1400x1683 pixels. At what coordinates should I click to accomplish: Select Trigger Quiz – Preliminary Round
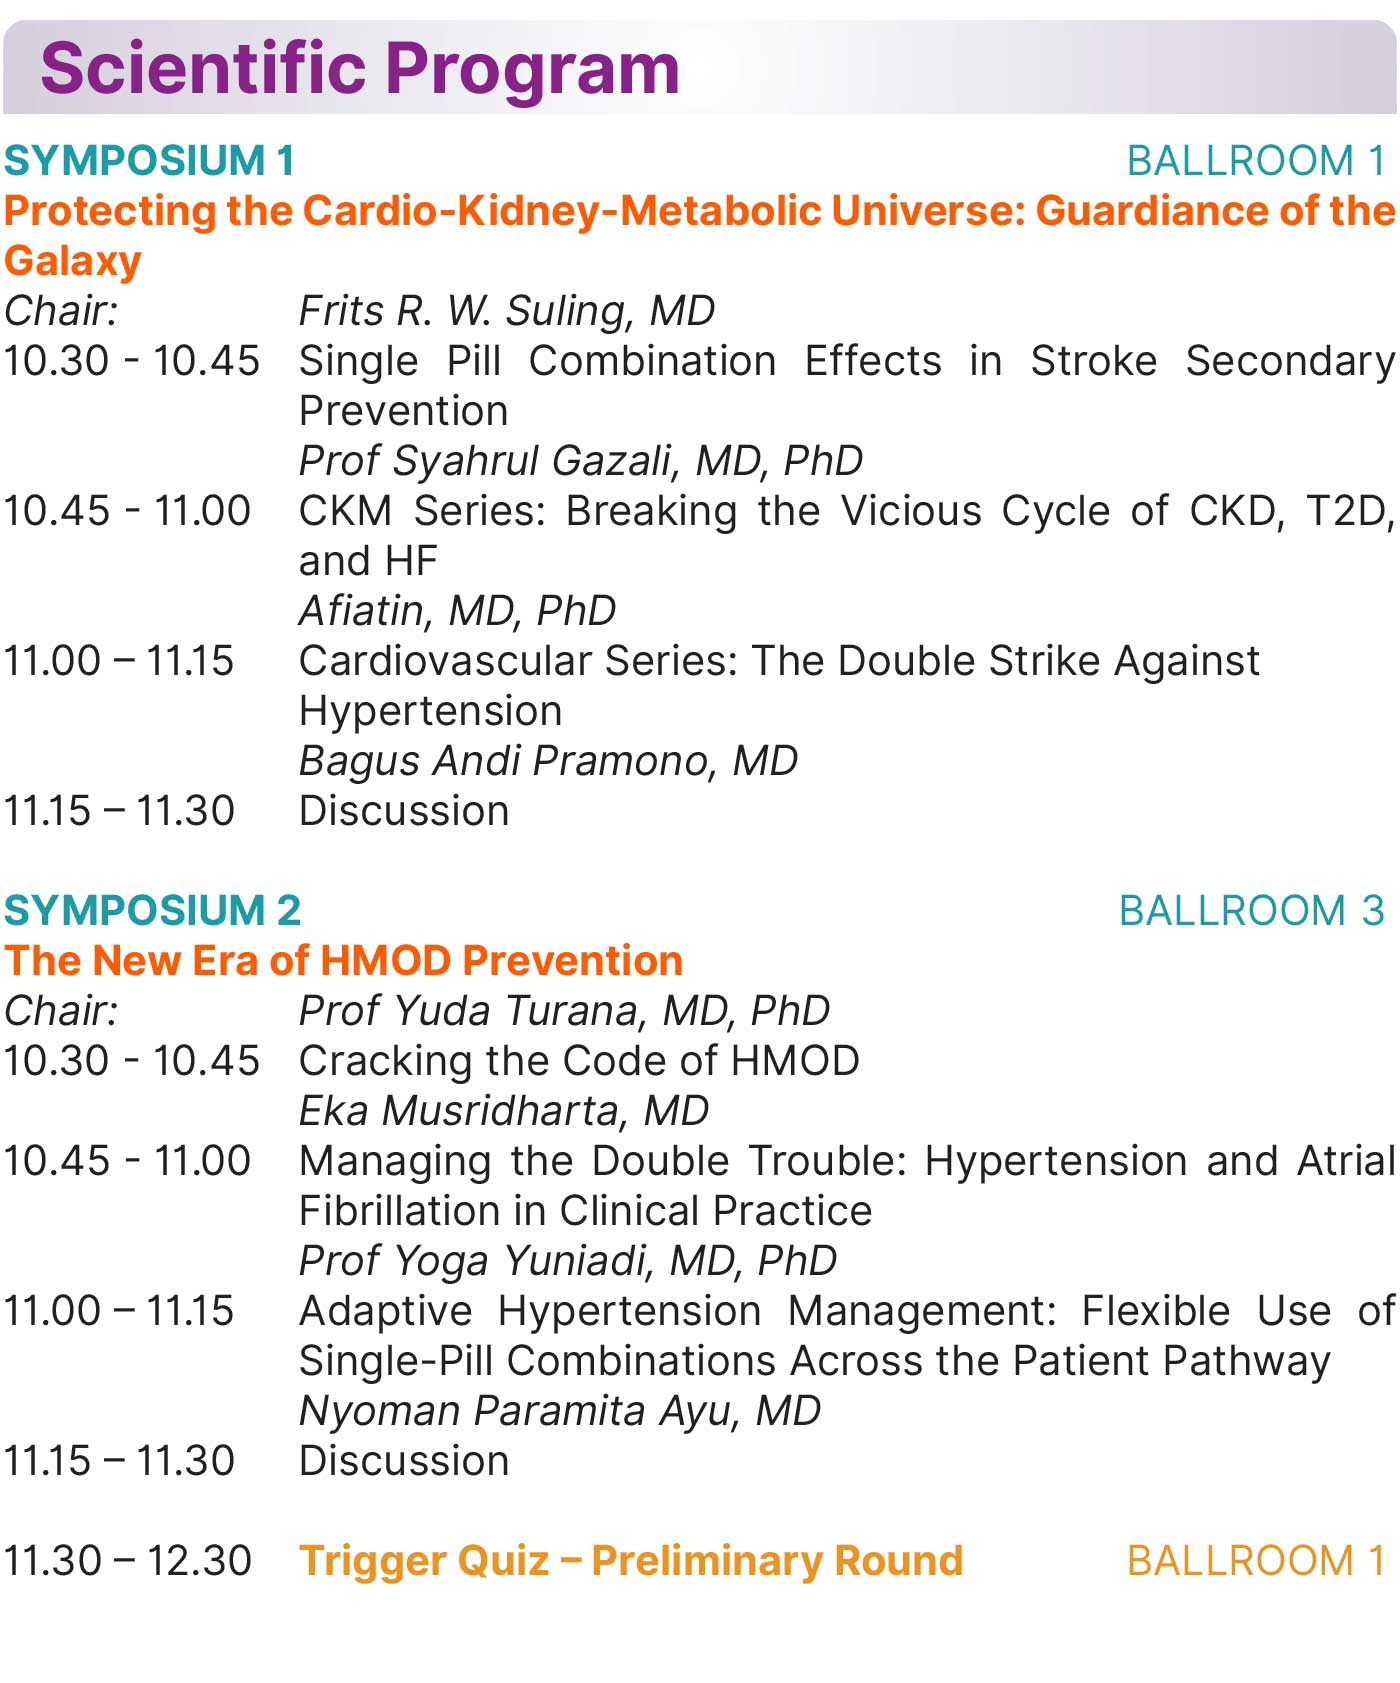click(631, 1561)
